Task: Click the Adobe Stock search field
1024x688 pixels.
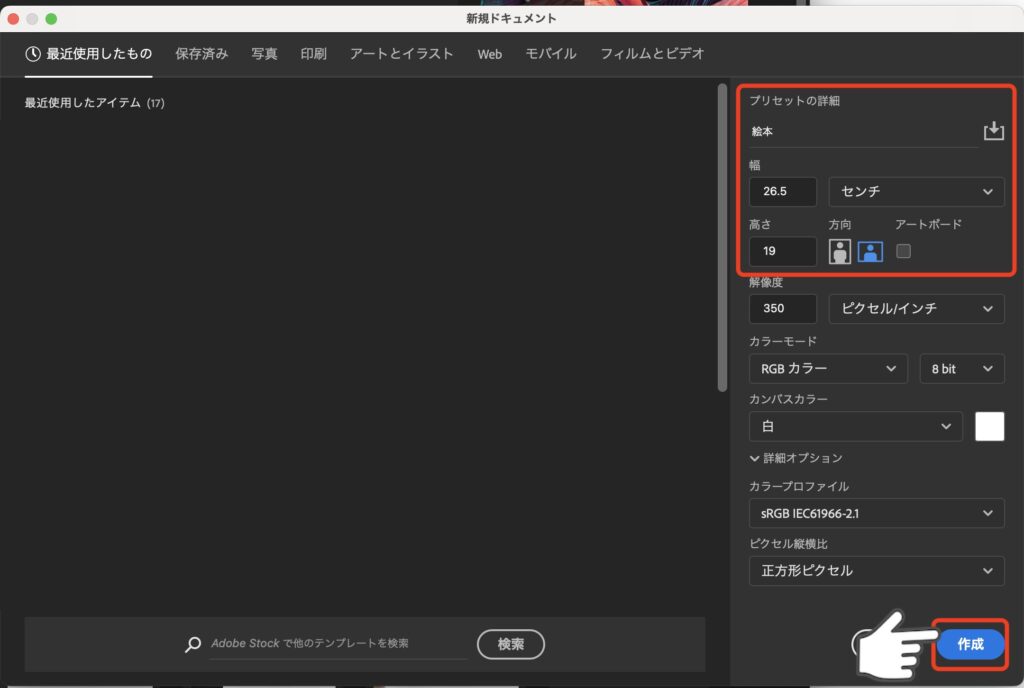Action: click(x=338, y=644)
